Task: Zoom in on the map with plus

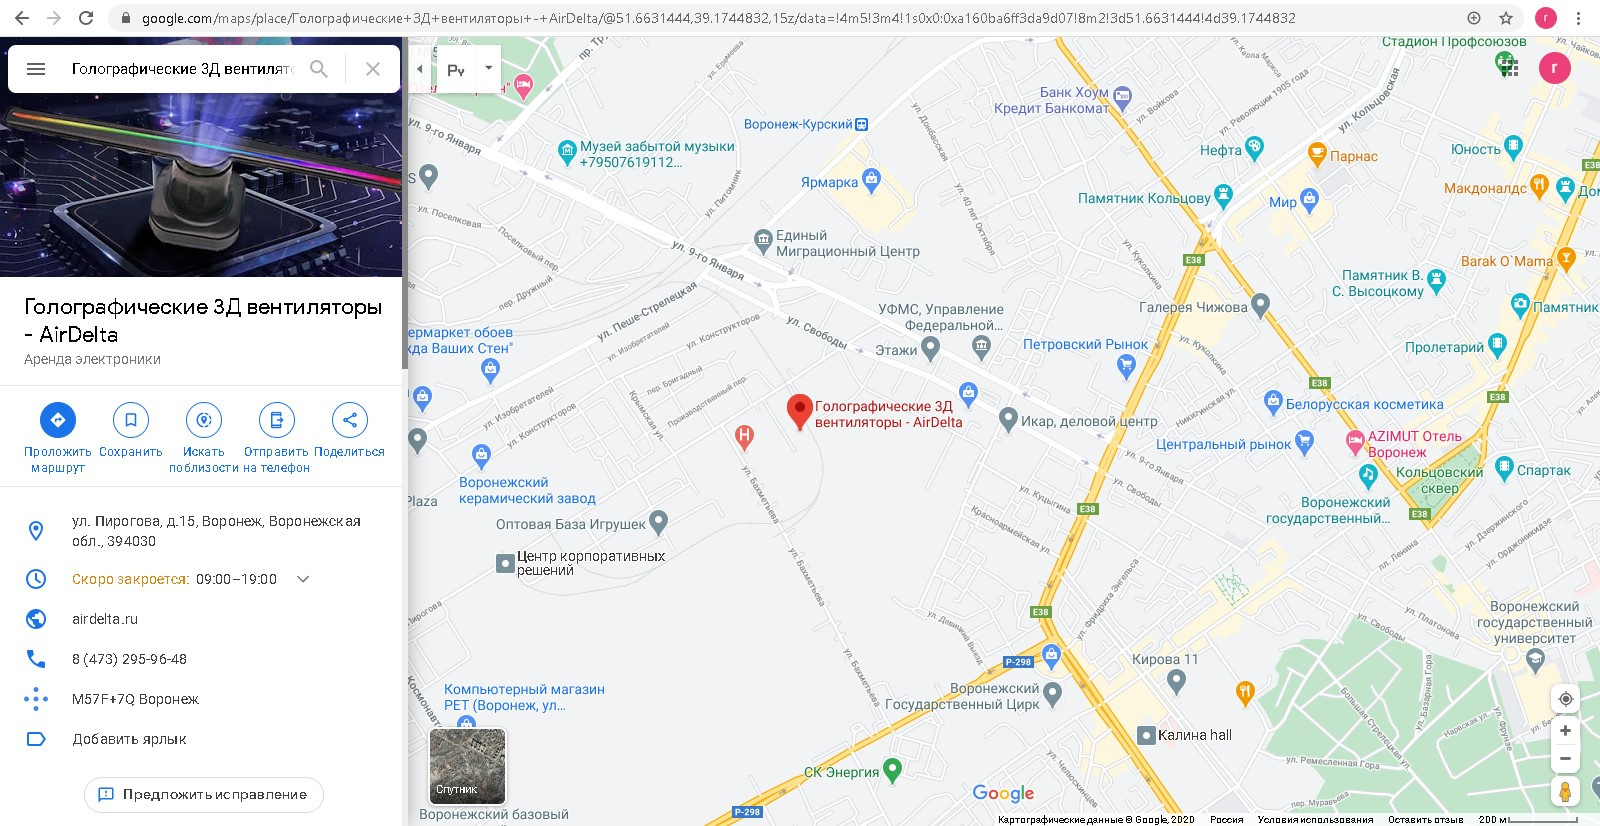Action: coord(1565,731)
